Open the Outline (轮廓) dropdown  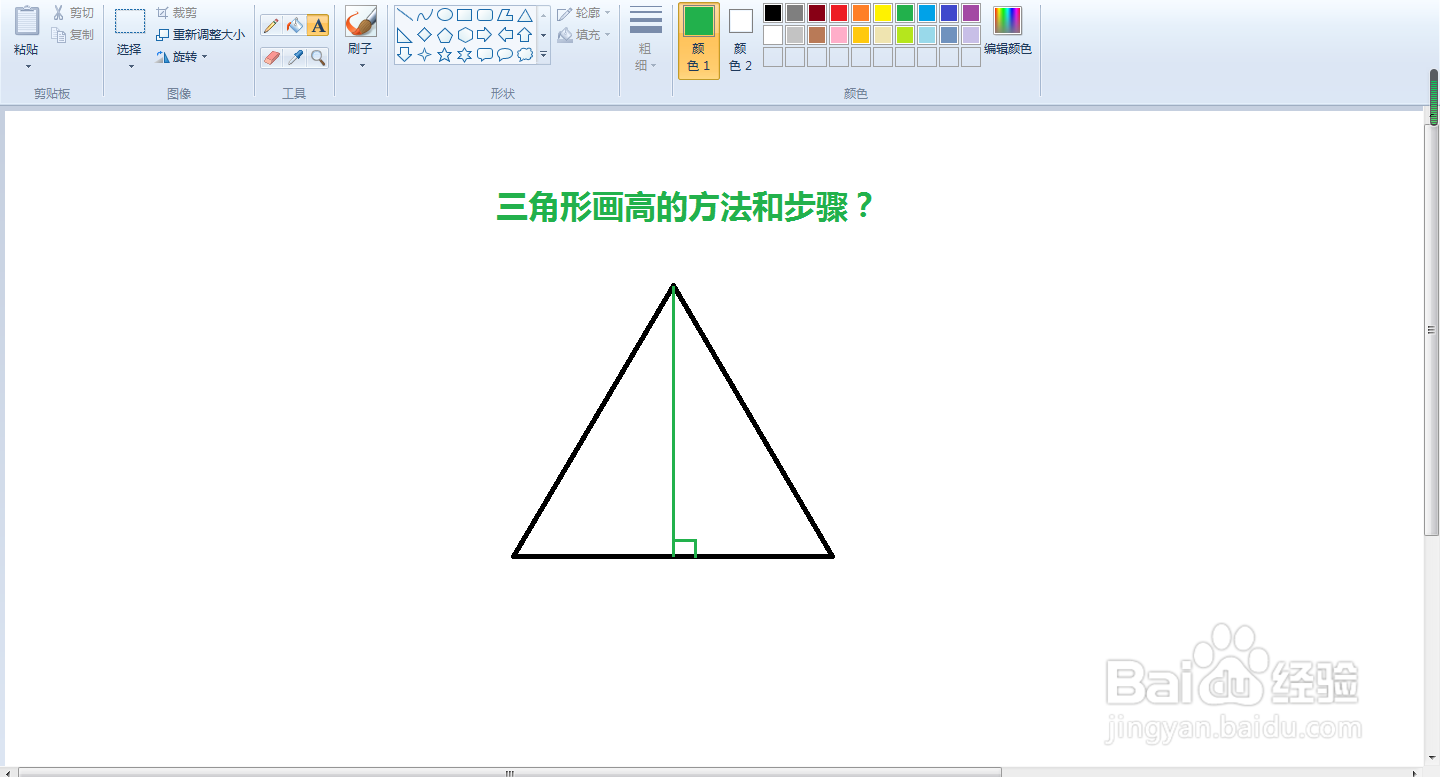point(584,13)
